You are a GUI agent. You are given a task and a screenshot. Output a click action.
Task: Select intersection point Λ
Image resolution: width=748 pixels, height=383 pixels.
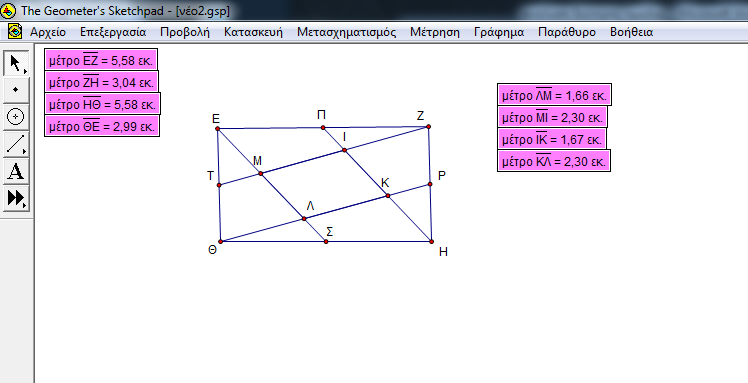tap(304, 219)
